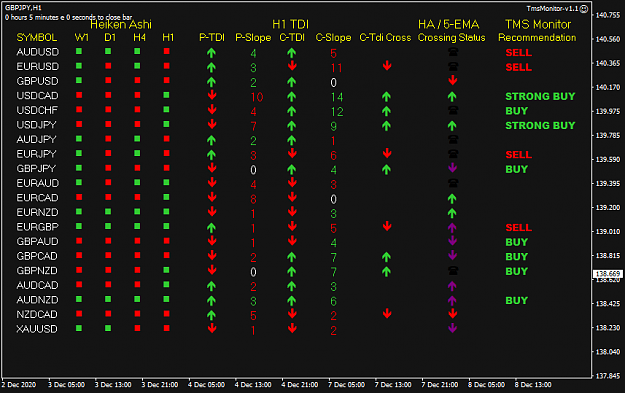Click the 140.755 price axis label

608,15
